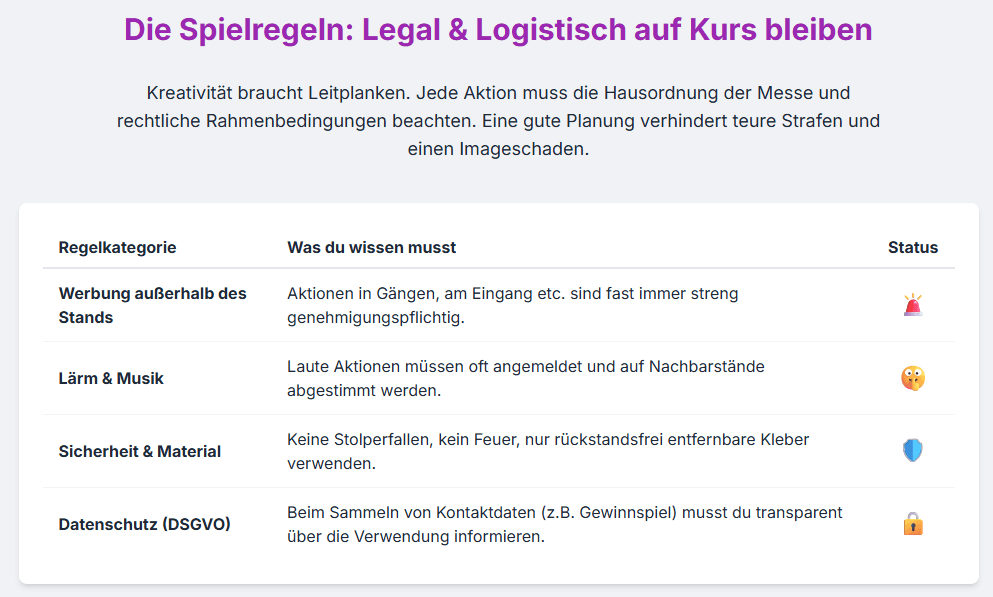Click the 'Regelkategorie' column header
This screenshot has width=993, height=597.
coord(117,247)
